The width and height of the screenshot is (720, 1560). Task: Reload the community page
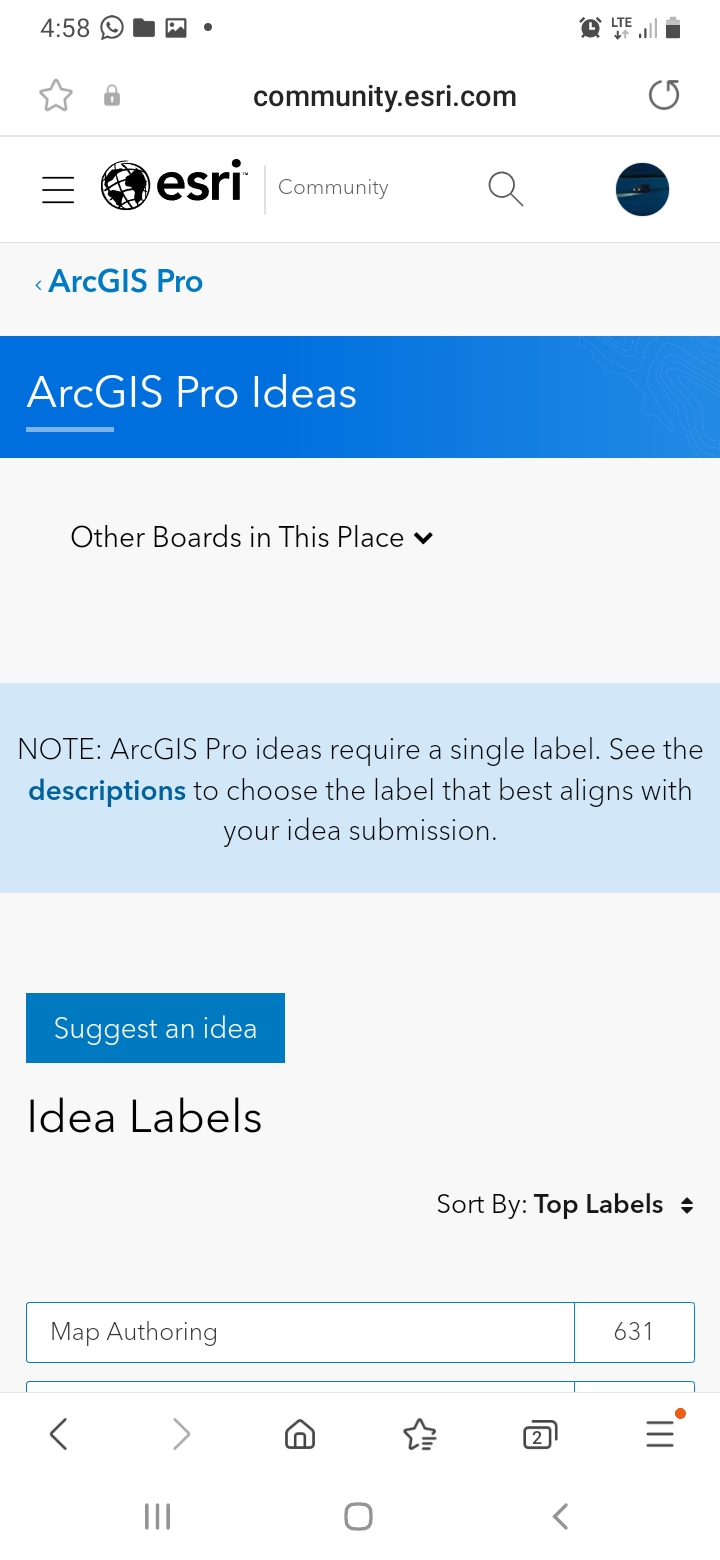[x=663, y=95]
